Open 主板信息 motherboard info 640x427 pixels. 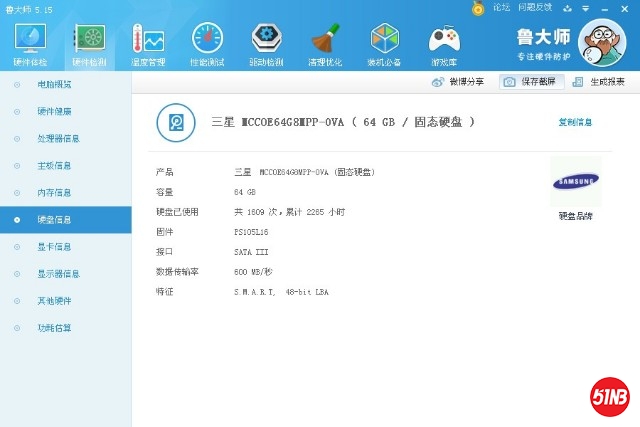coord(54,165)
